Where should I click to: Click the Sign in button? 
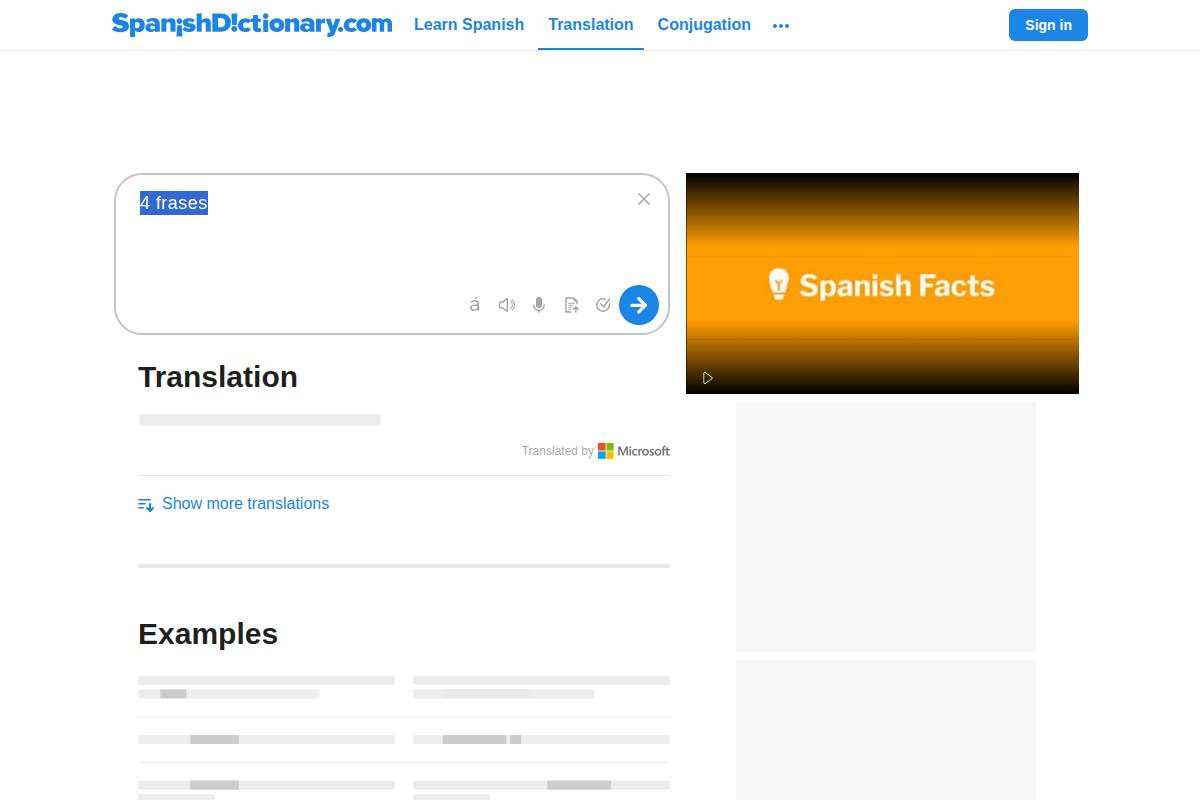(1048, 25)
